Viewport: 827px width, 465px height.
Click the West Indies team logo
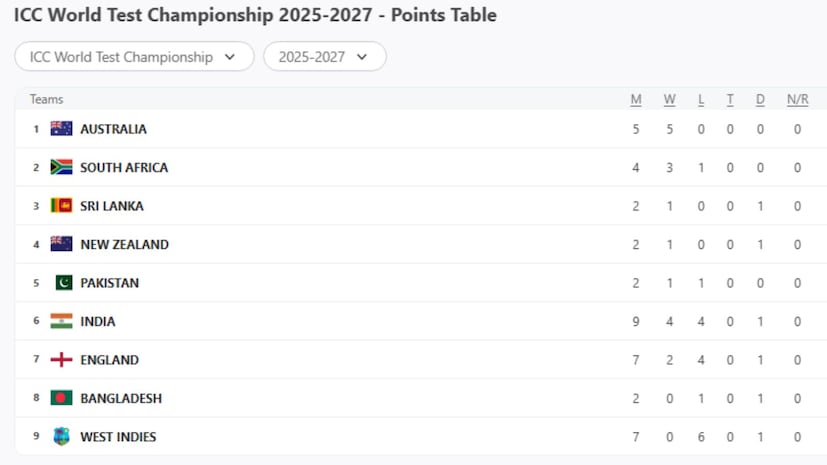61,437
